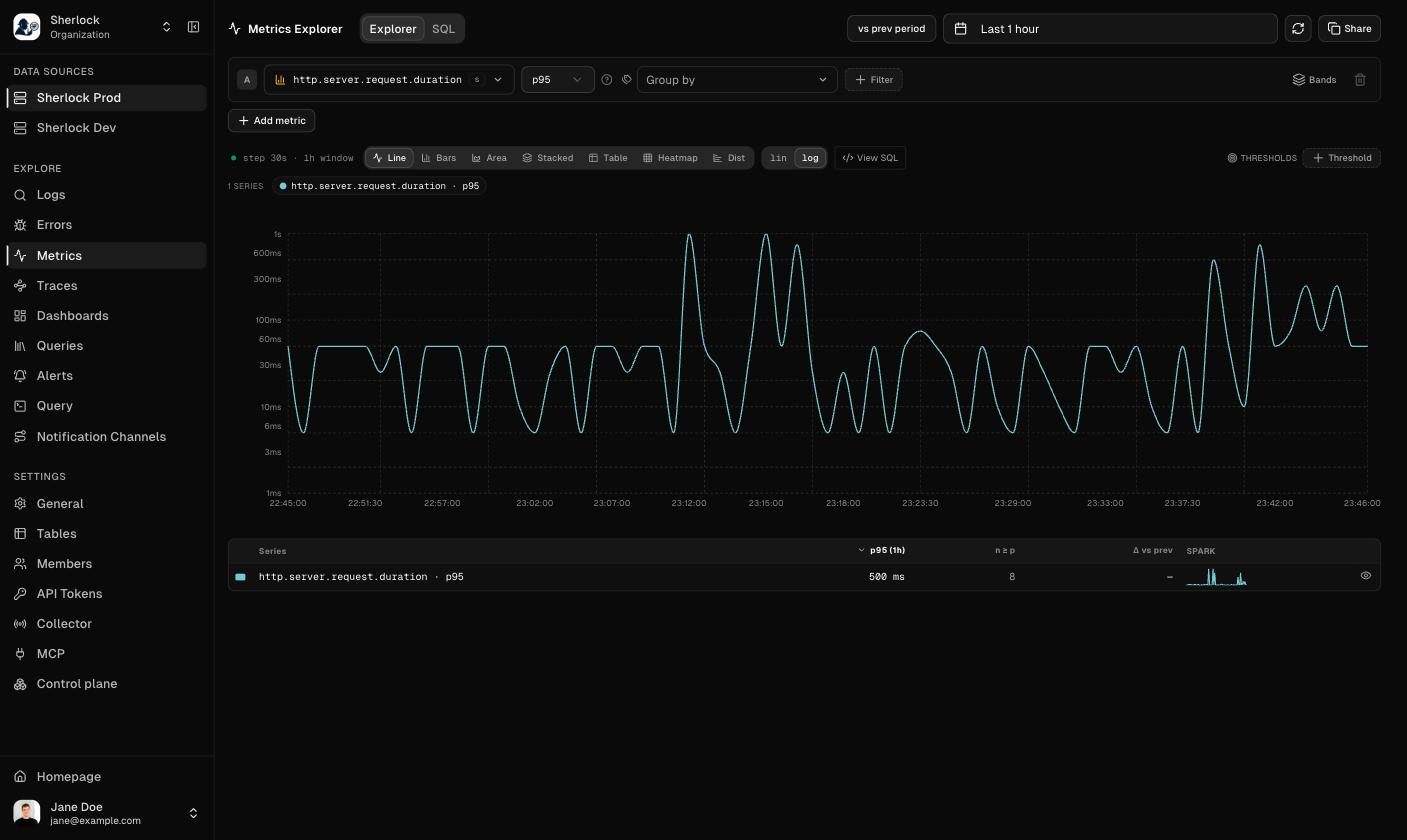Switch y-axis scale to lin
Viewport: 1407px width, 840px height.
tap(778, 158)
